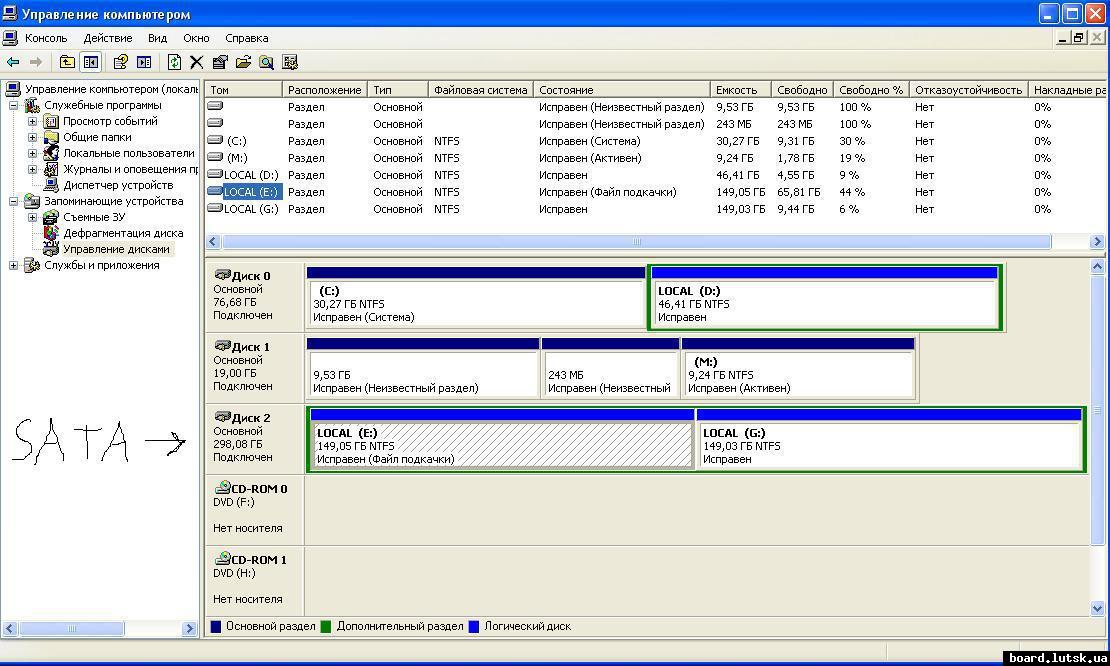Open the Действие menu
The height and width of the screenshot is (666, 1110).
click(107, 38)
